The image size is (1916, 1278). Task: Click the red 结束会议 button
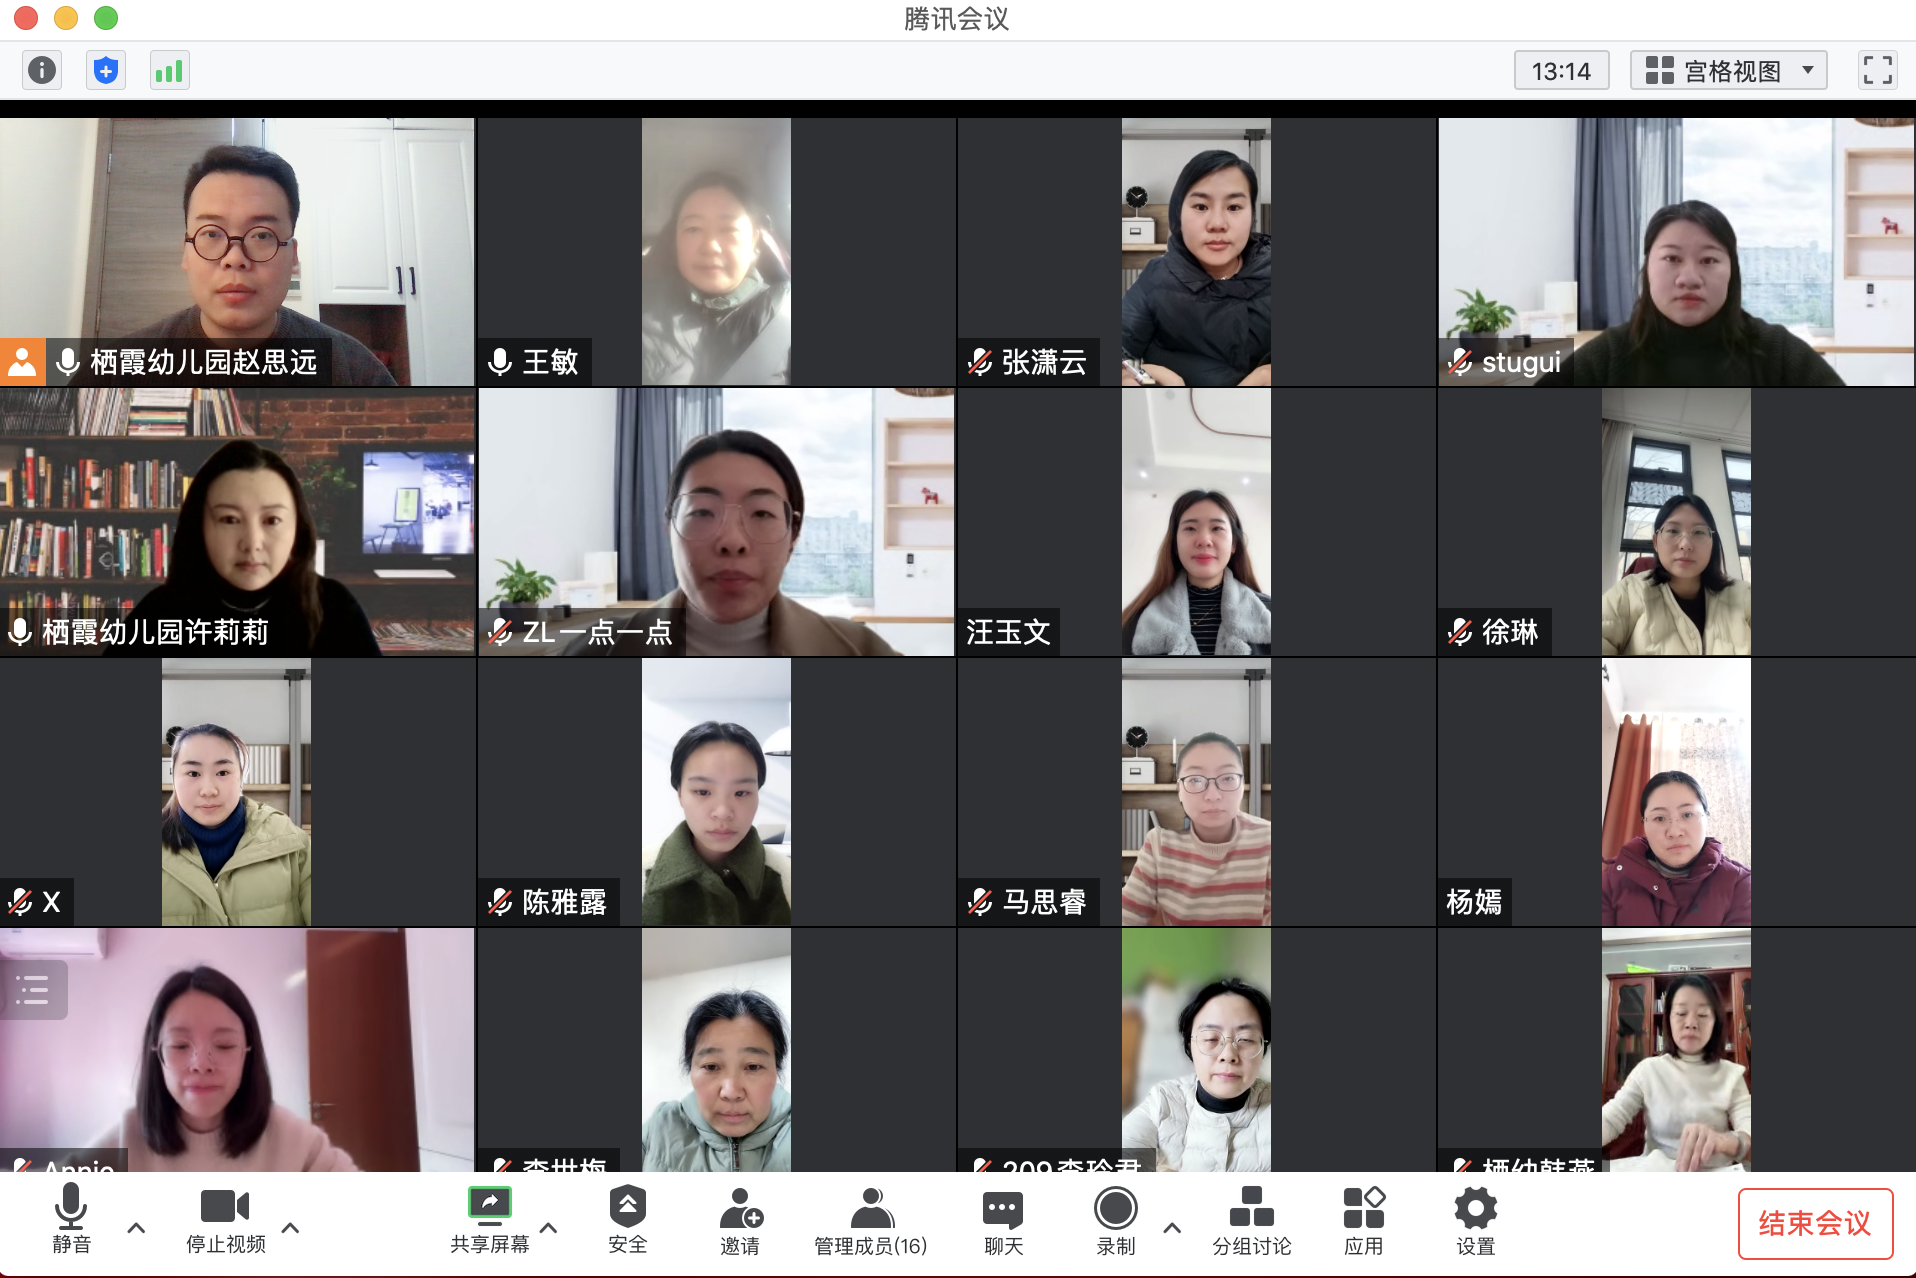pos(1814,1223)
